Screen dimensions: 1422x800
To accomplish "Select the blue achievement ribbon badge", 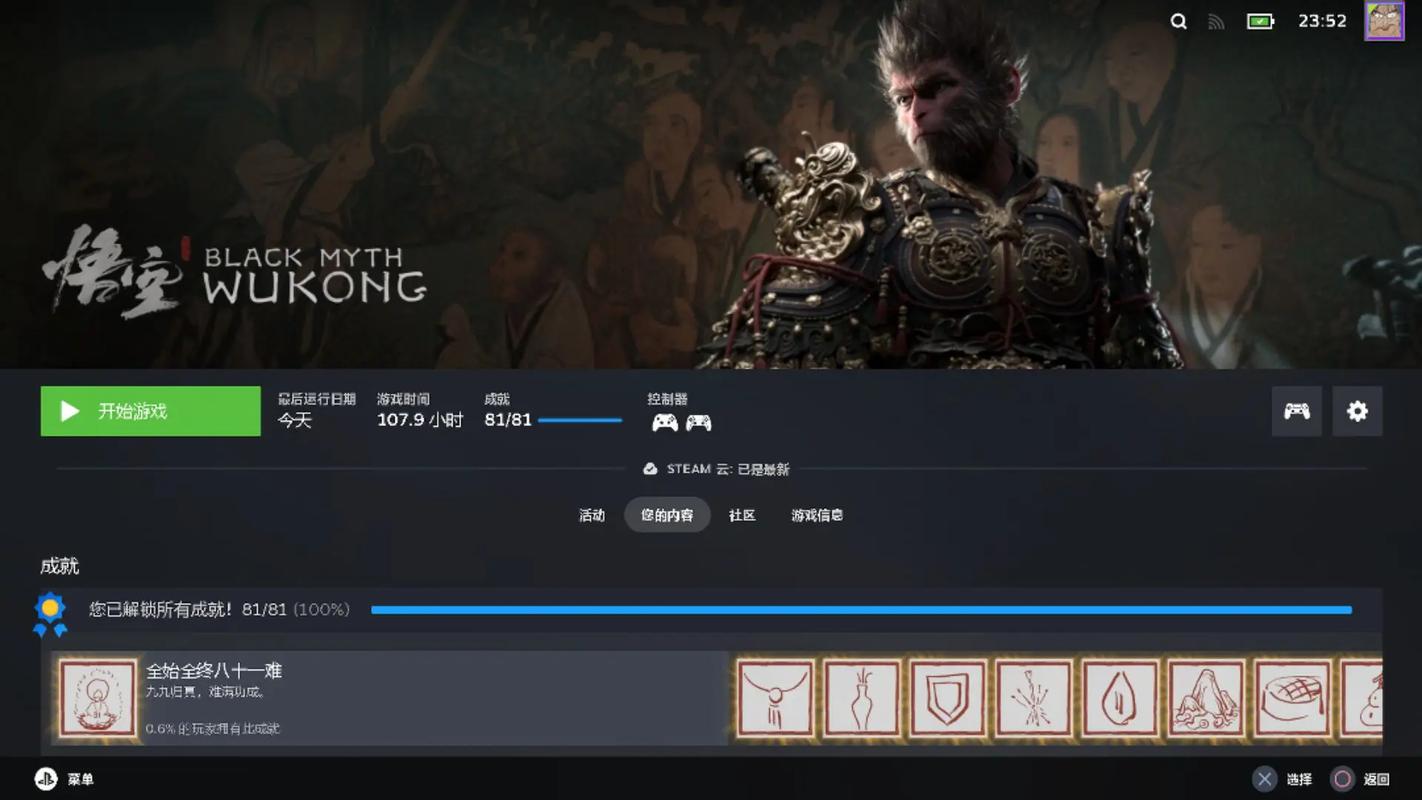I will [49, 614].
